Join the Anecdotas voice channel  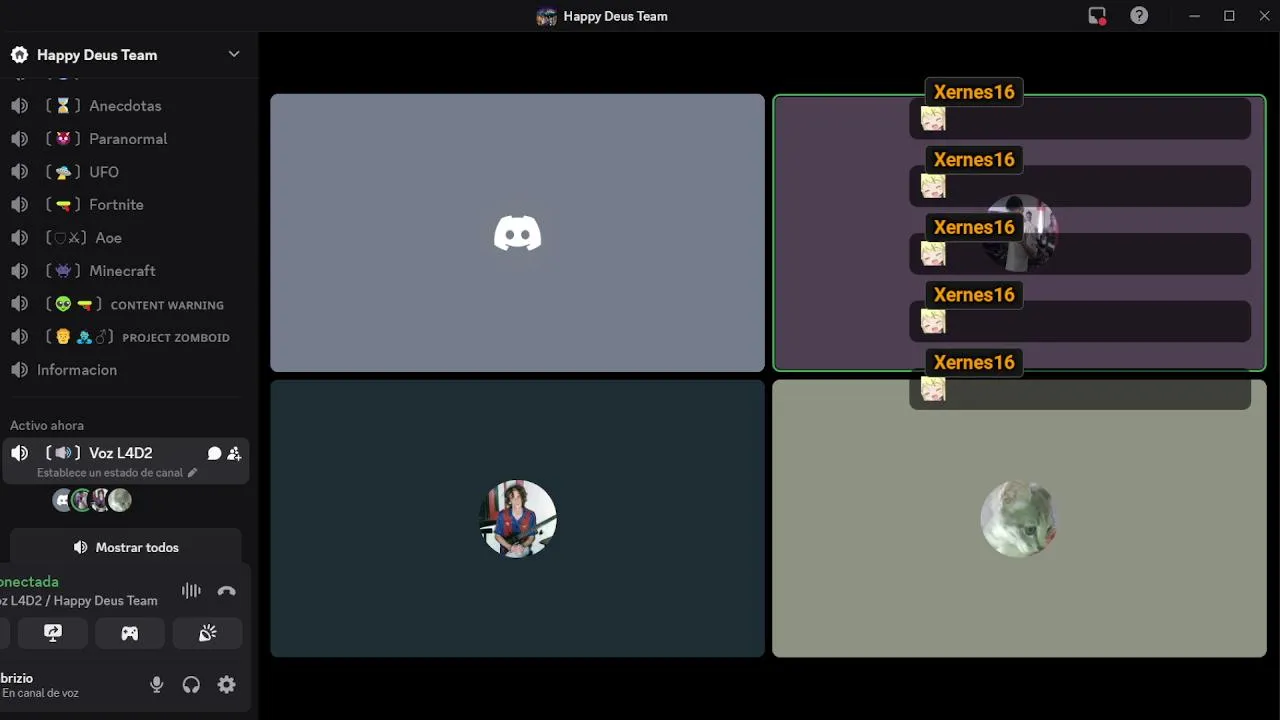(125, 106)
